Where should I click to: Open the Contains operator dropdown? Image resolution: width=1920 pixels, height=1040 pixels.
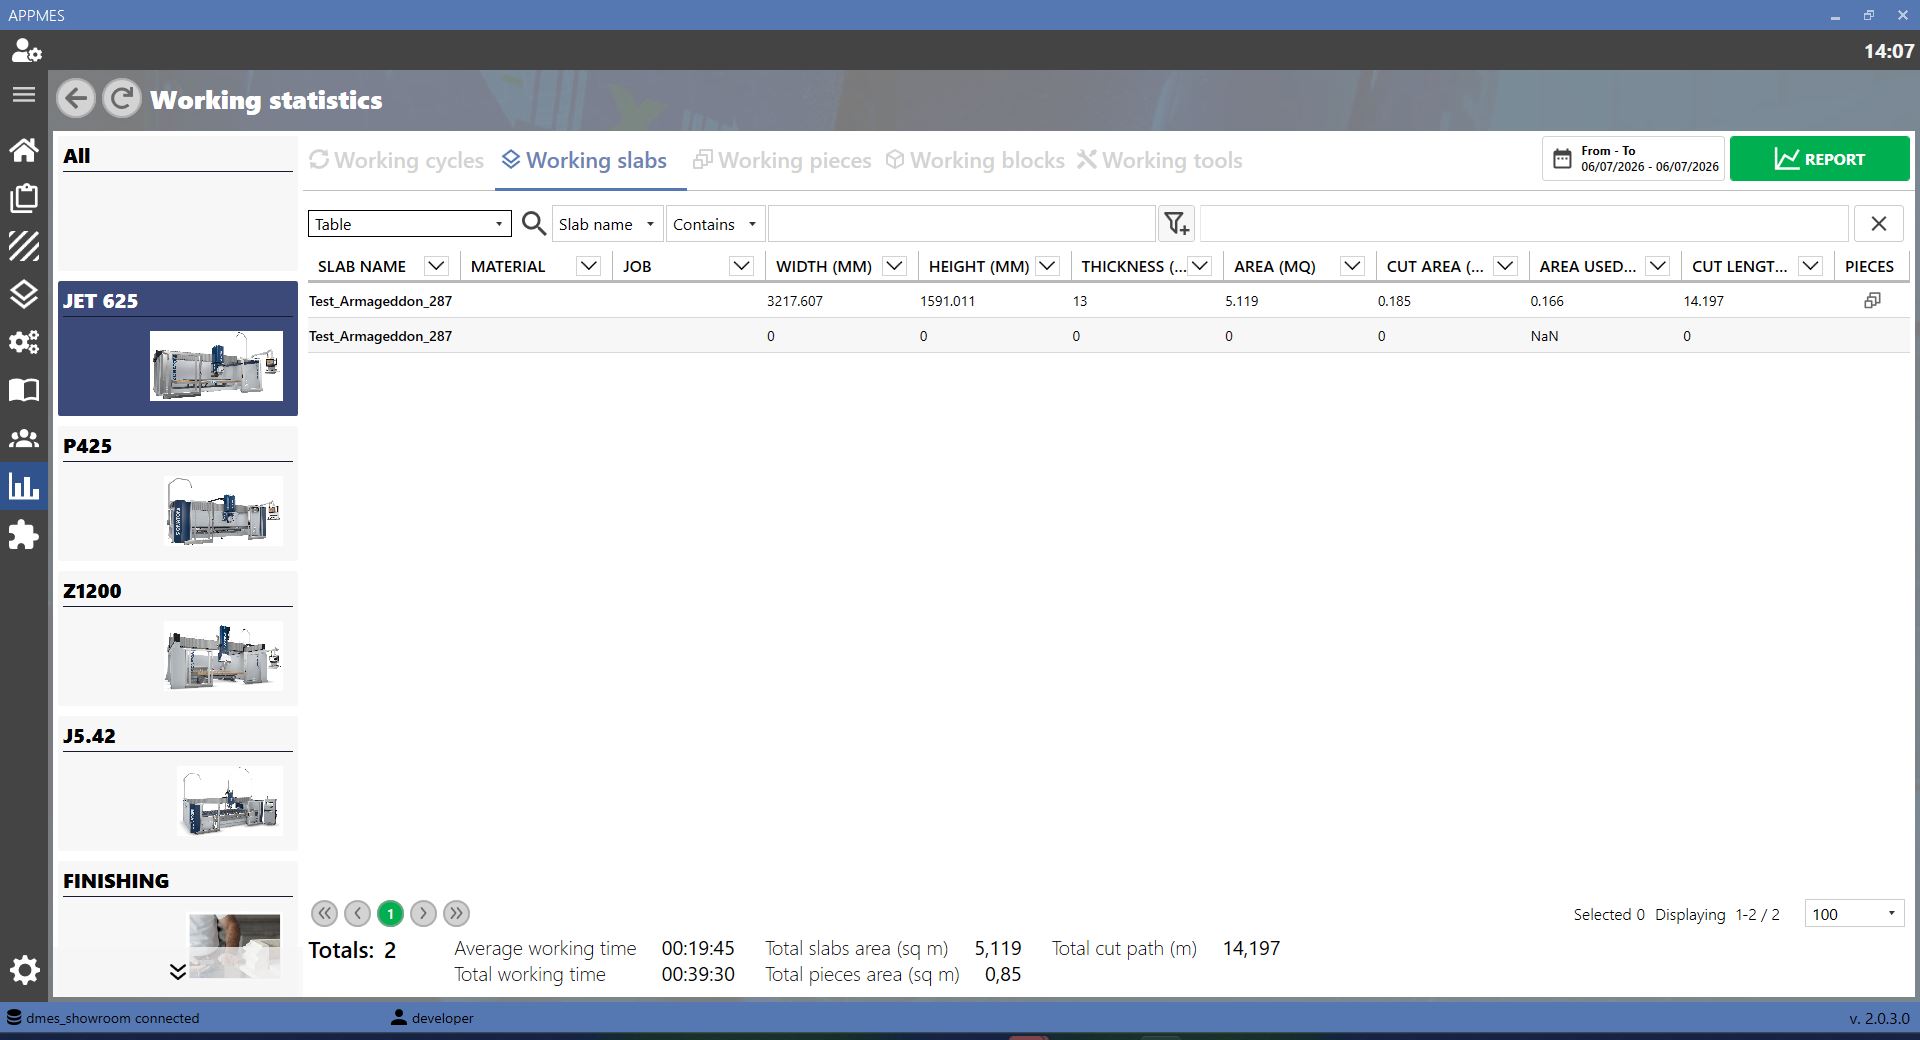point(716,224)
